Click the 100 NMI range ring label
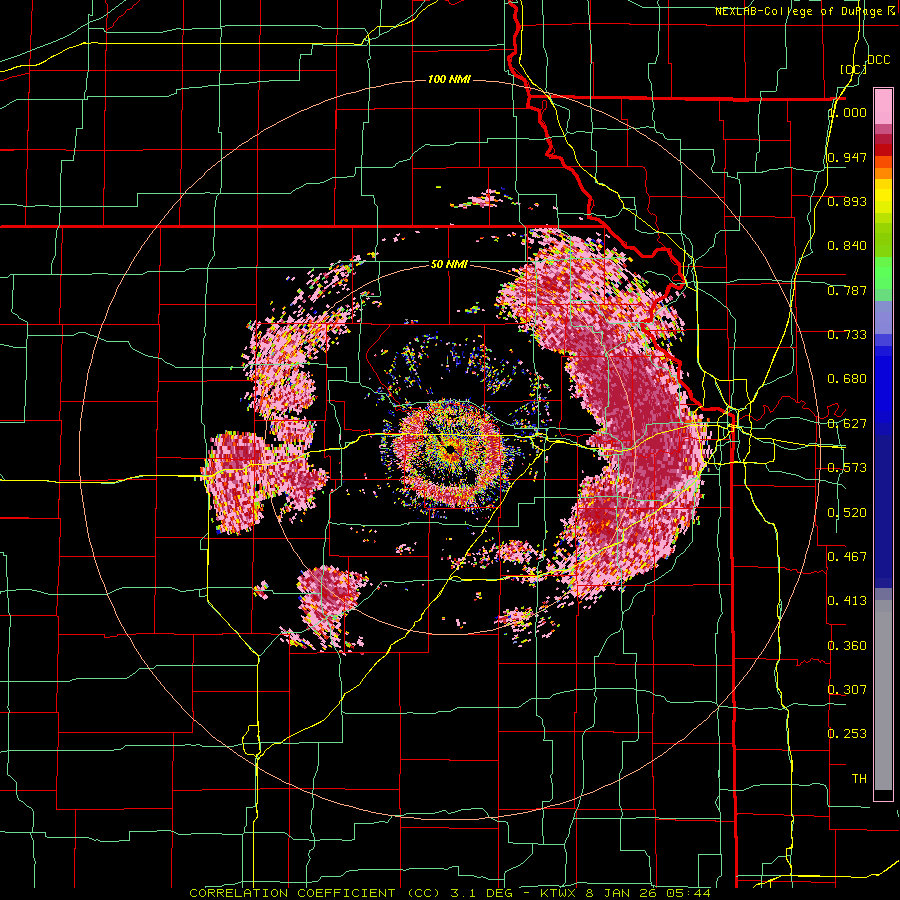The height and width of the screenshot is (900, 900). tap(449, 79)
